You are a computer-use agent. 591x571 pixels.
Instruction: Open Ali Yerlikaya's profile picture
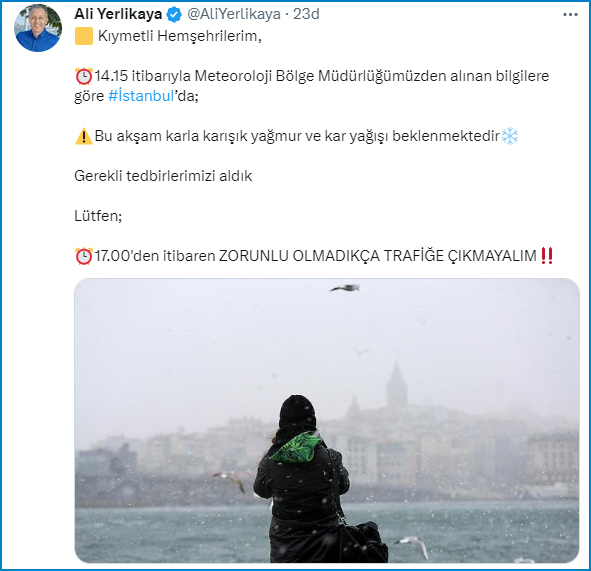(x=38, y=28)
